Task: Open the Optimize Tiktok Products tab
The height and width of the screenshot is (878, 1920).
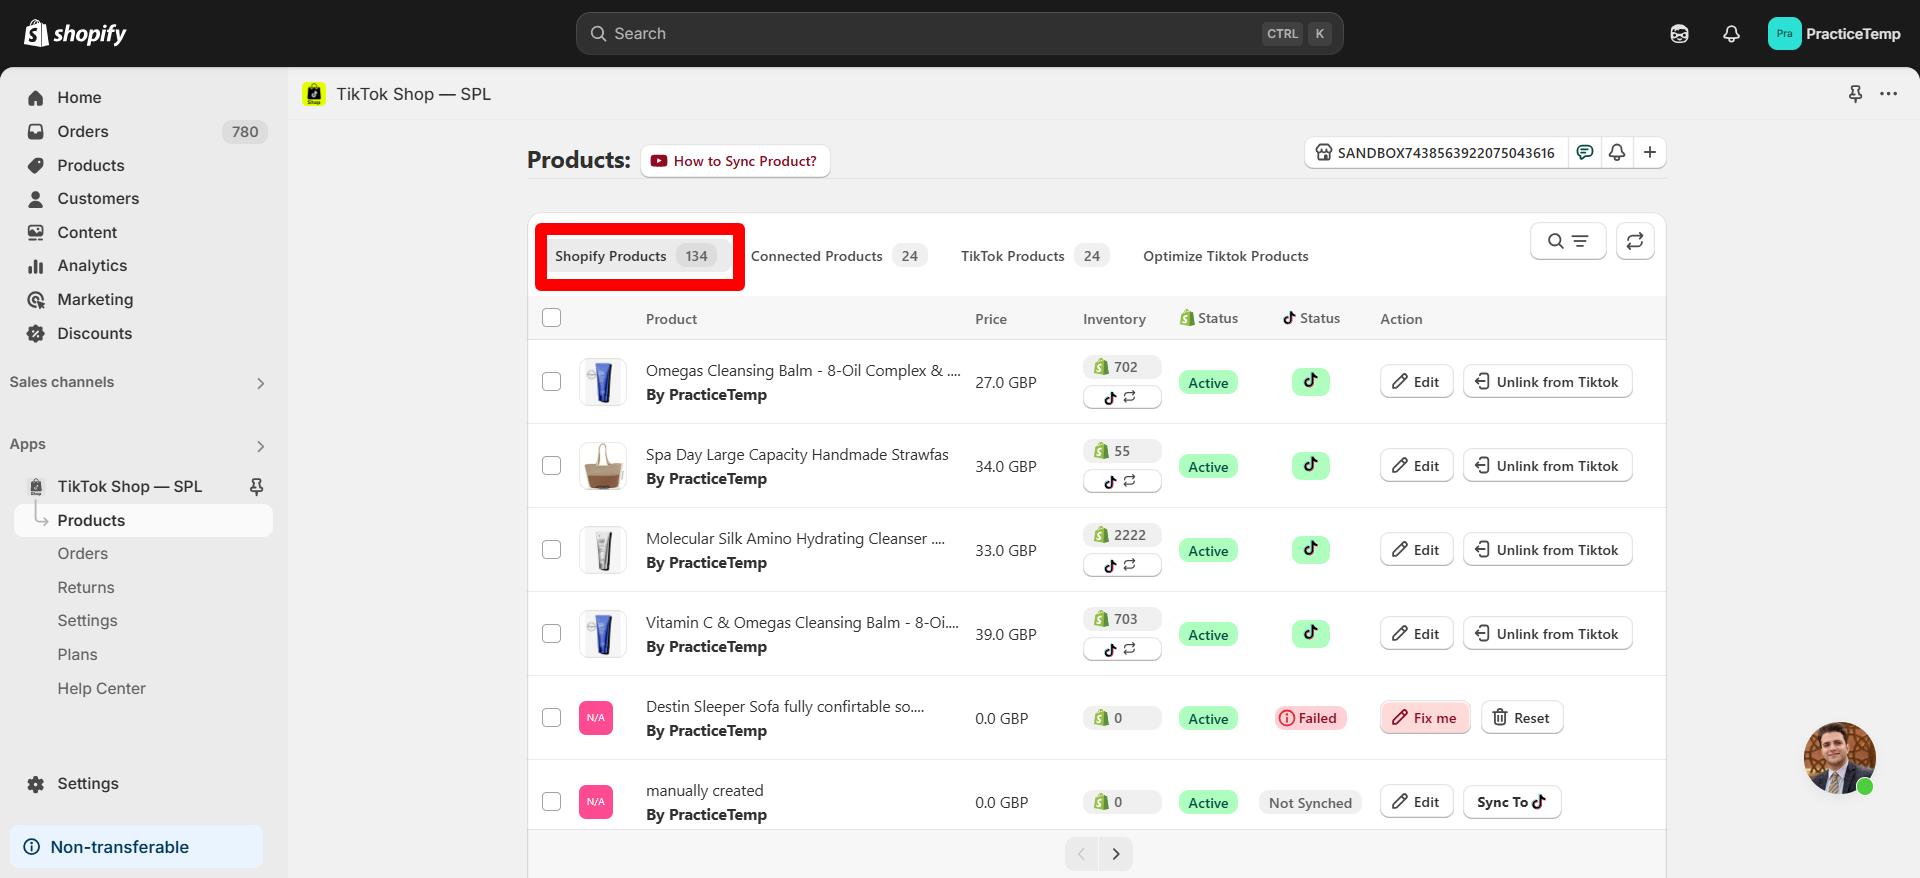Action: (x=1225, y=256)
